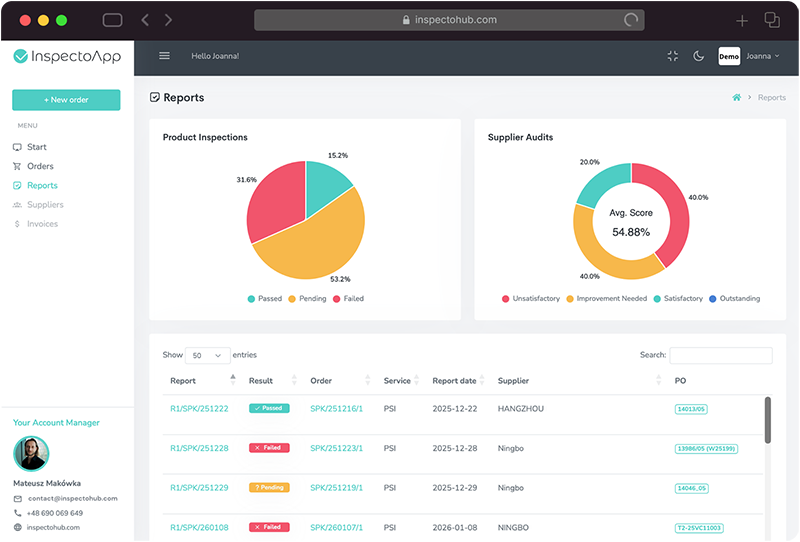Open a new browser tab plus icon
This screenshot has width=800, height=542.
coord(742,20)
